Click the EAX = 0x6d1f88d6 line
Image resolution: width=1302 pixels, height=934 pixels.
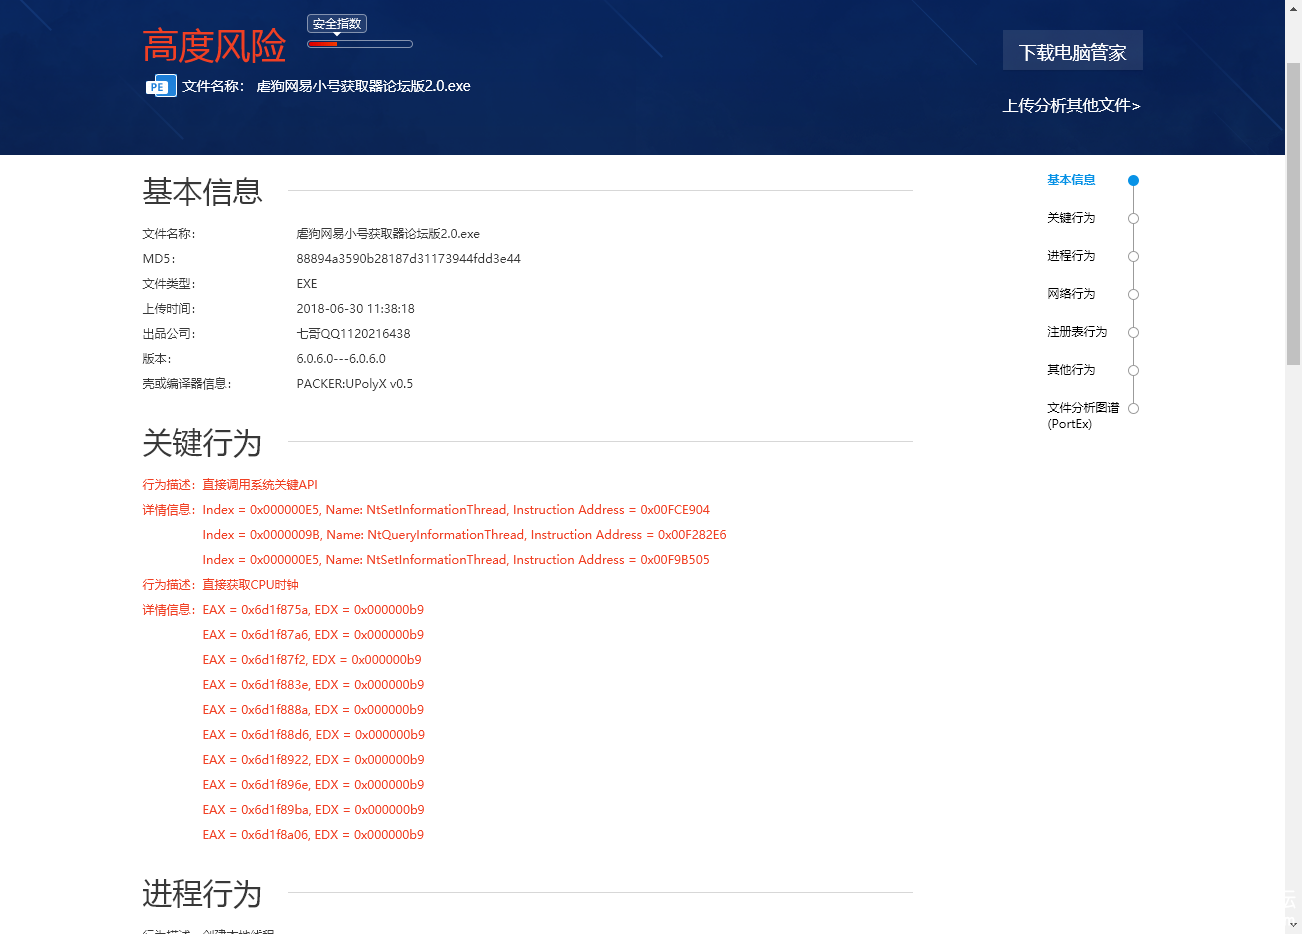313,735
